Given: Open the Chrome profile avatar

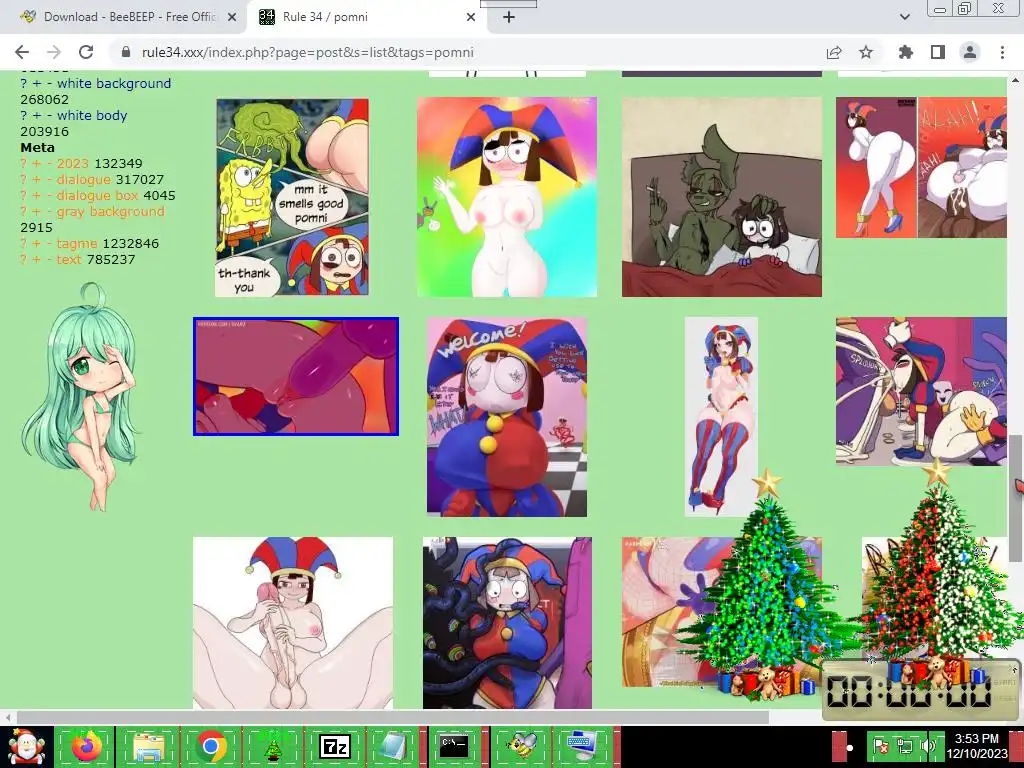Looking at the screenshot, I should click(x=970, y=52).
